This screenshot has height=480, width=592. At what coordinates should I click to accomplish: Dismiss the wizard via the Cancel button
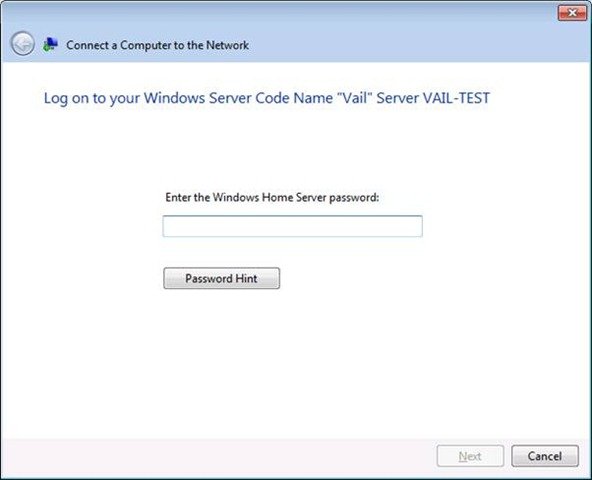[x=545, y=456]
